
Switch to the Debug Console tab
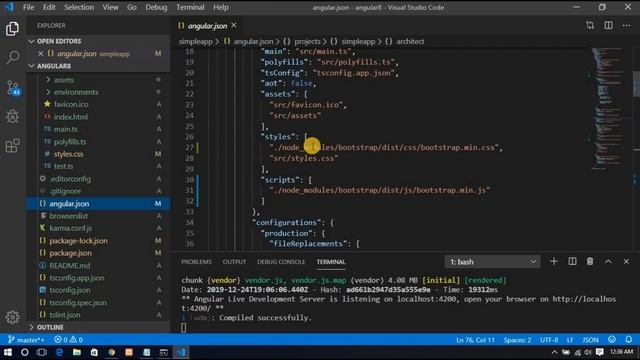pos(281,262)
